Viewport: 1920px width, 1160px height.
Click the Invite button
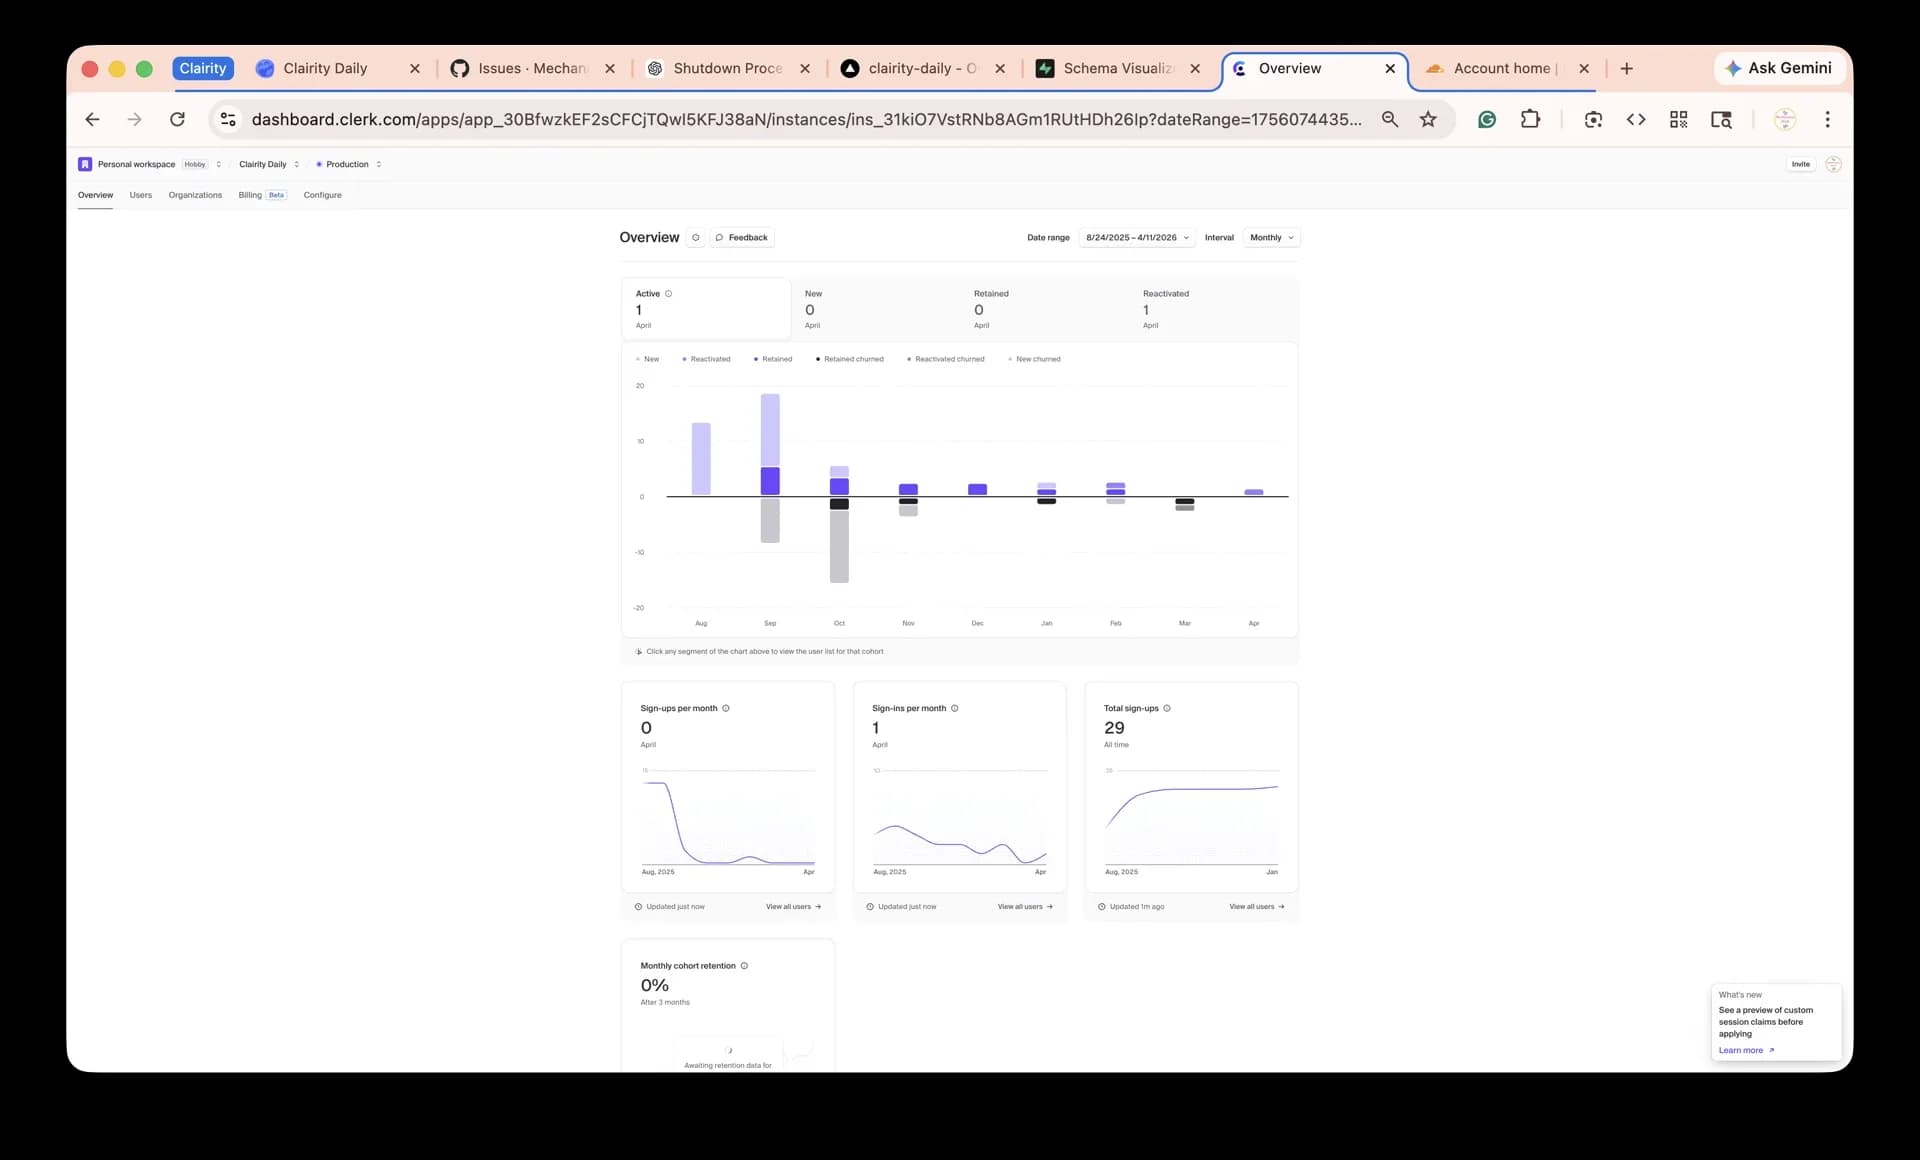(x=1800, y=164)
